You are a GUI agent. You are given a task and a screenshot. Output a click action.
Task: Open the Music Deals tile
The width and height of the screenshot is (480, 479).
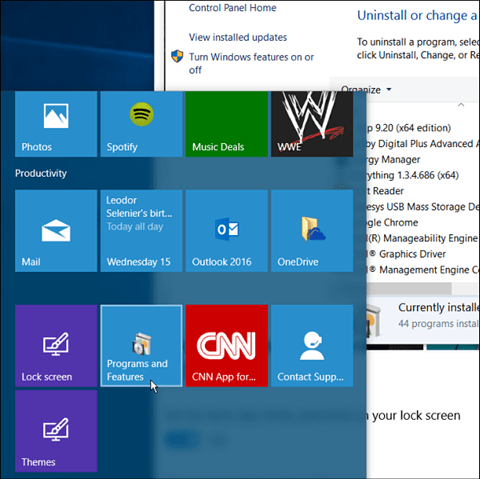[x=227, y=124]
